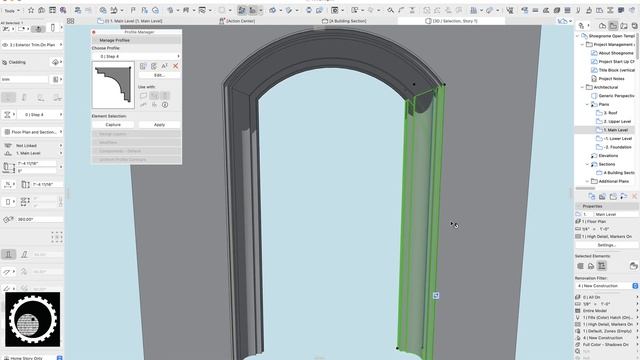Click the Settings... button in Properties

606,245
